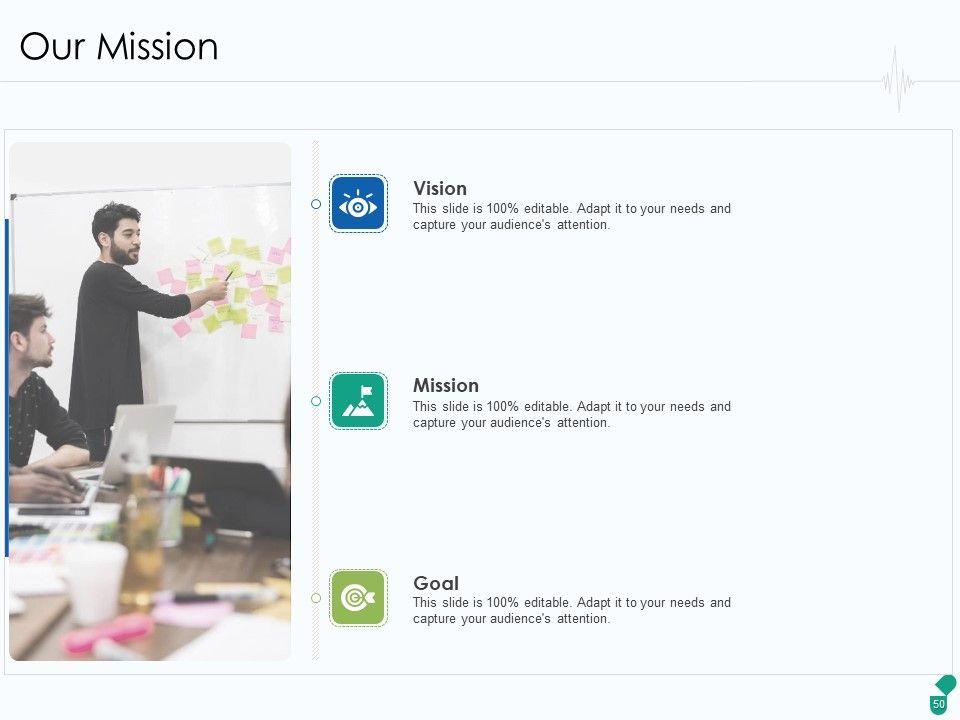The width and height of the screenshot is (960, 720).
Task: Click the Goal target icon
Action: (x=358, y=598)
